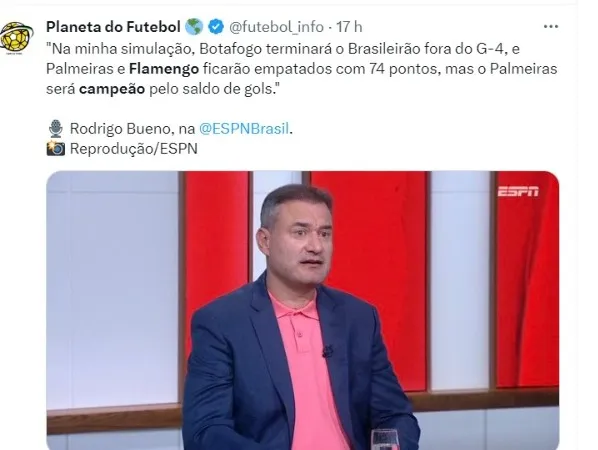This screenshot has width=598, height=450.
Task: Click the tweet's opening quote text line
Action: pyautogui.click(x=283, y=49)
